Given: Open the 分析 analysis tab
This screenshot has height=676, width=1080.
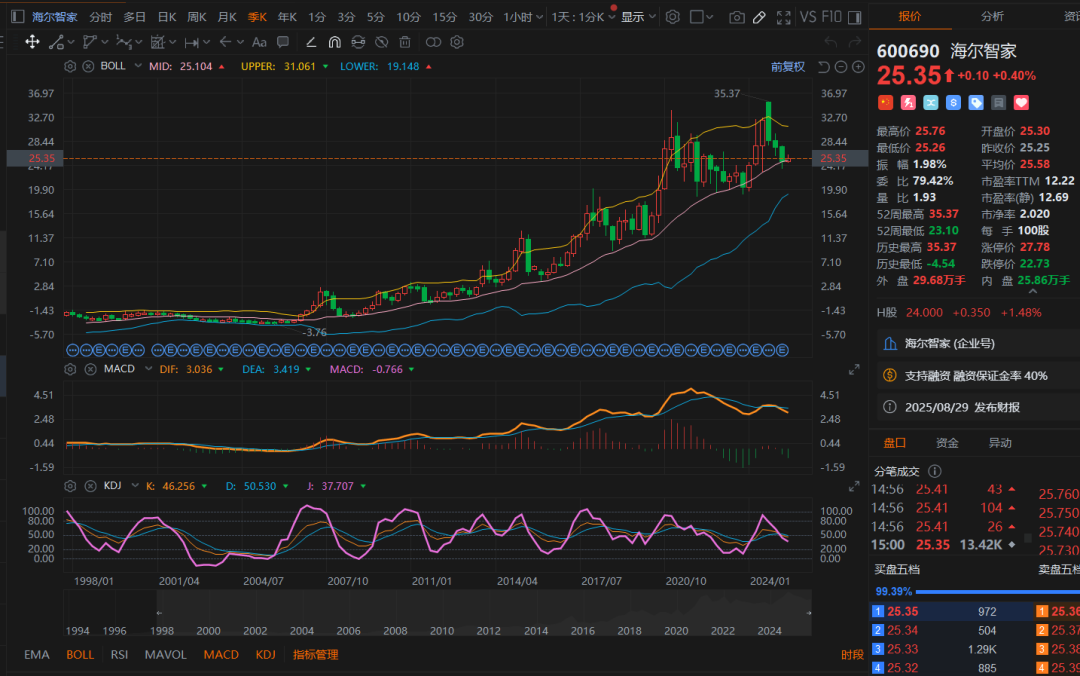Looking at the screenshot, I should coord(993,16).
